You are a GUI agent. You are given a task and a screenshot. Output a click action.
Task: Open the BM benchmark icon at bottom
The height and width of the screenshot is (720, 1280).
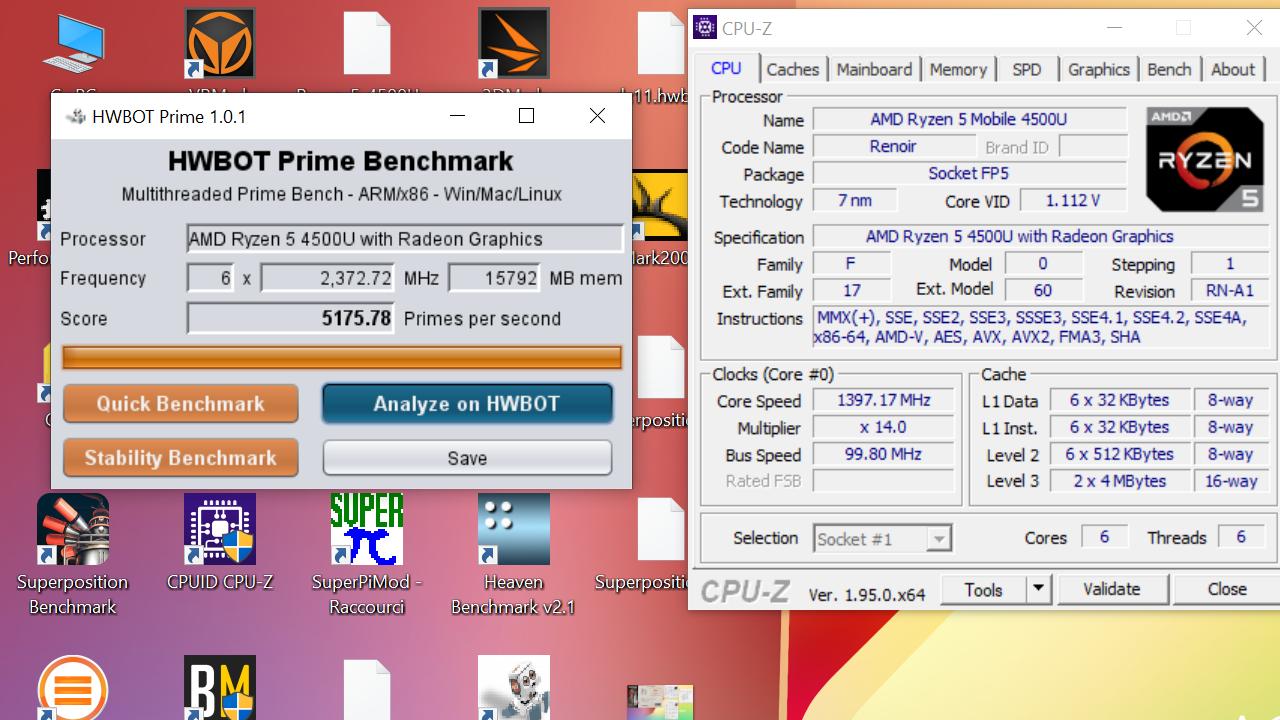[x=220, y=688]
